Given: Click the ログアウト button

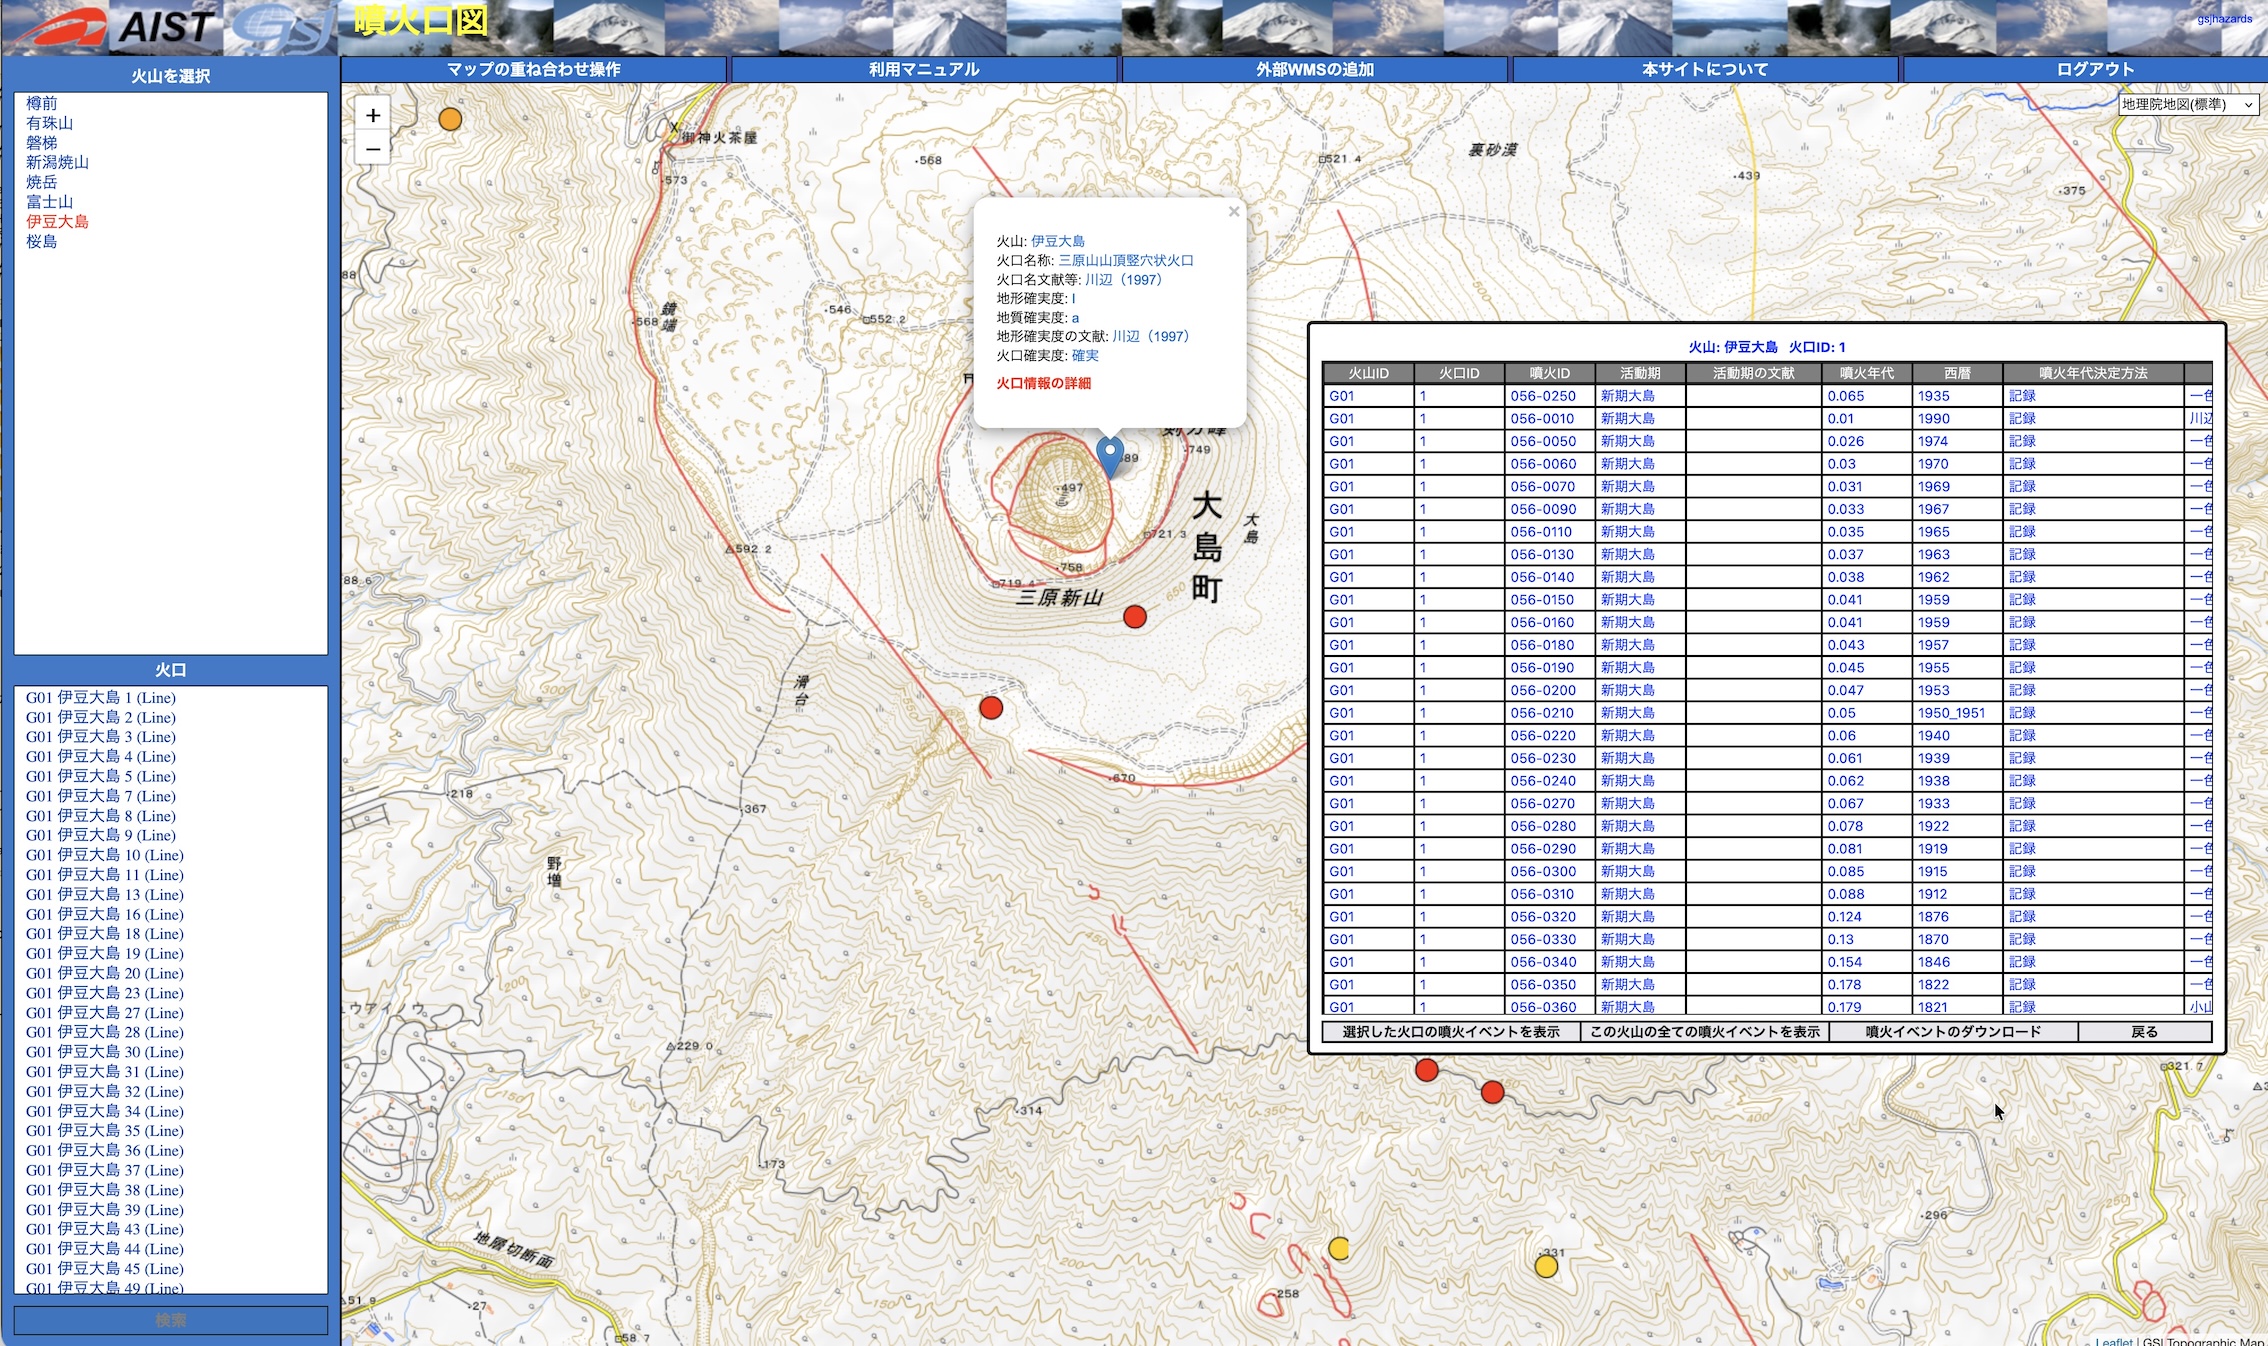Looking at the screenshot, I should click(2095, 69).
